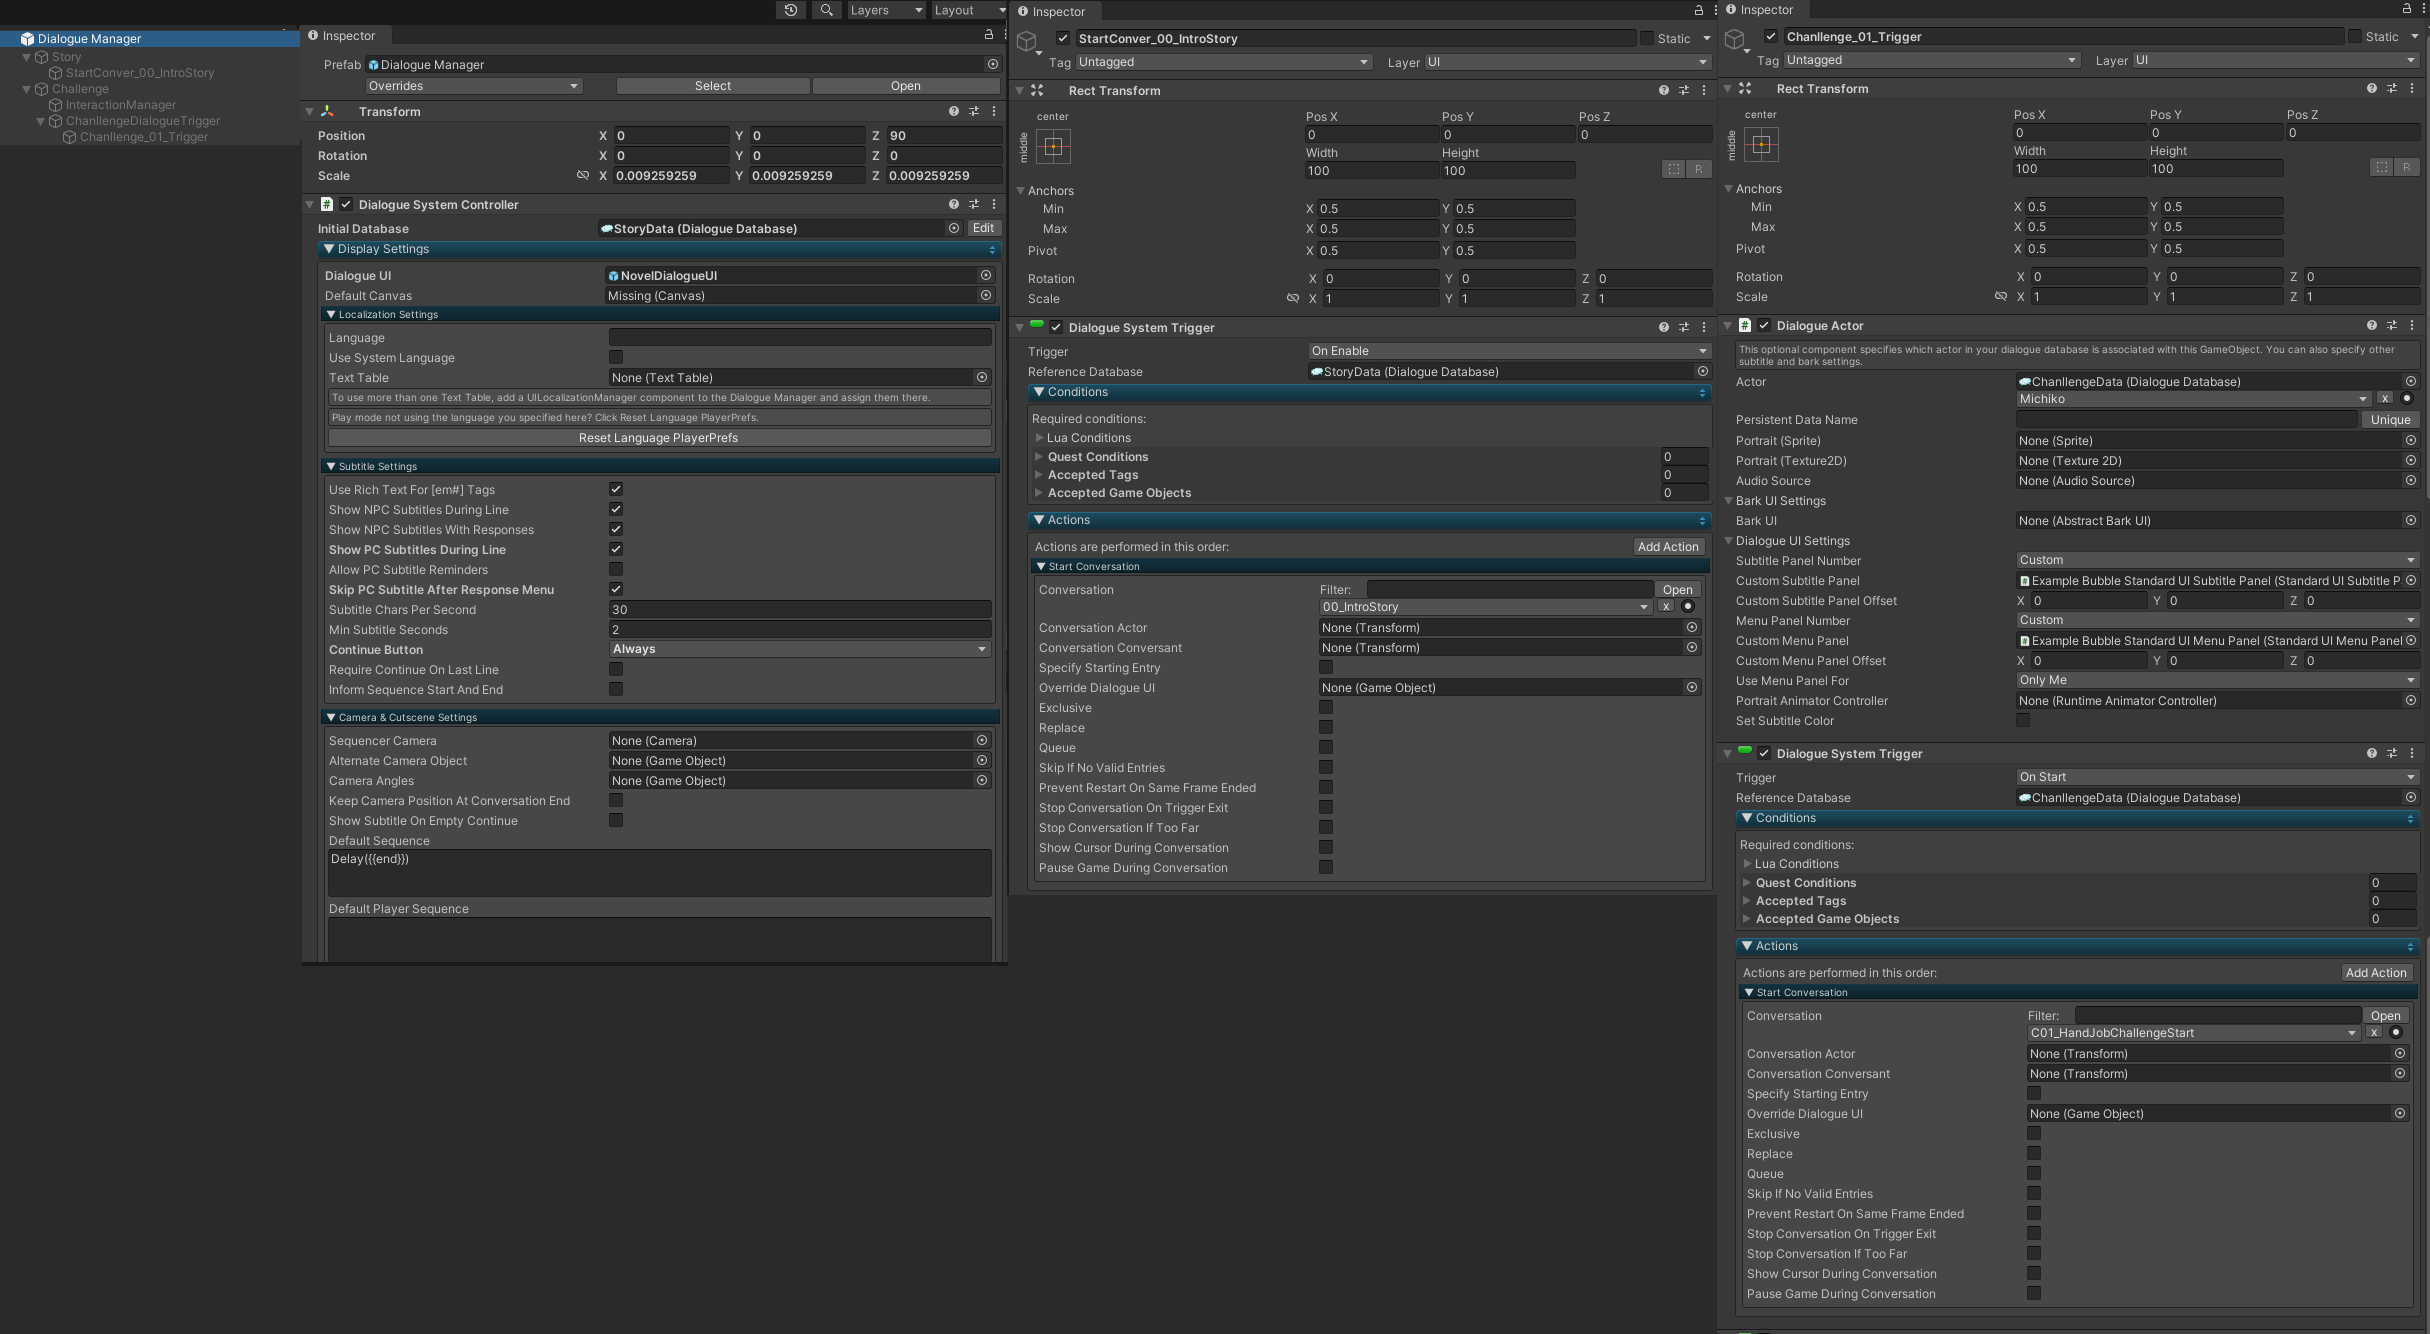Click the Unique button for Persistent Data Name
The height and width of the screenshot is (1334, 2430).
coord(2390,420)
